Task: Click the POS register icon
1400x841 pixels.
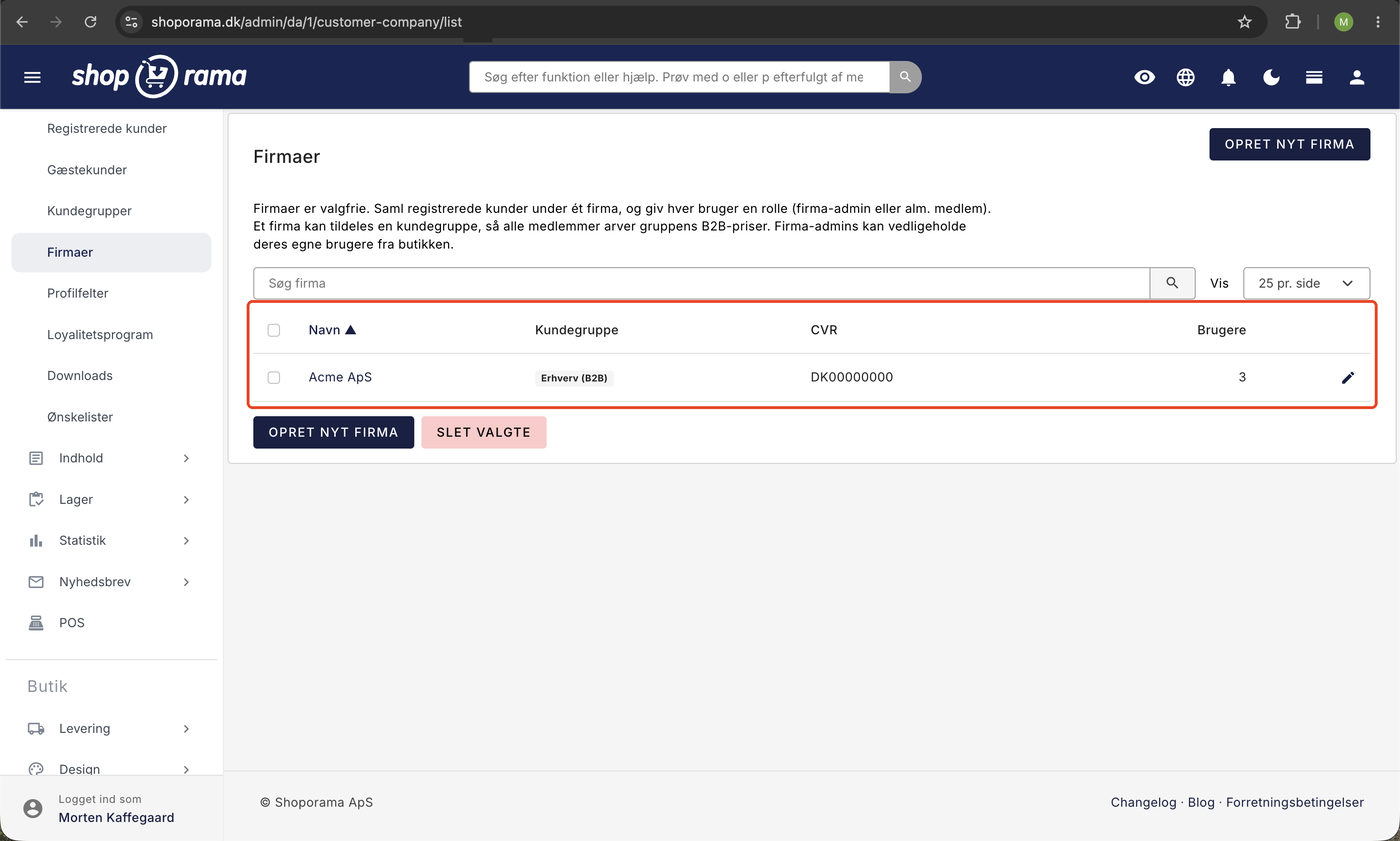Action: coord(36,622)
